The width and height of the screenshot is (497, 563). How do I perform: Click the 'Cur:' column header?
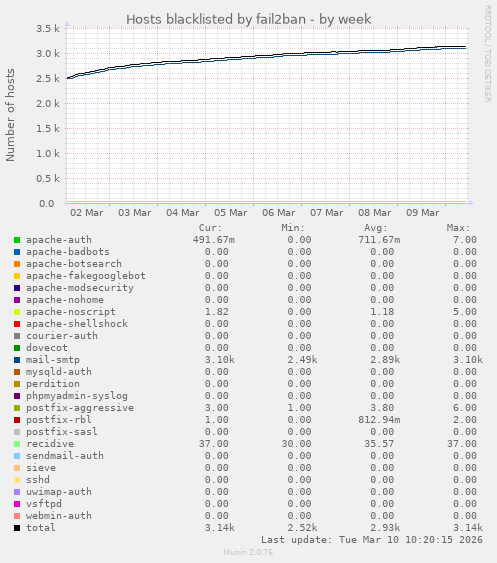[x=210, y=228]
